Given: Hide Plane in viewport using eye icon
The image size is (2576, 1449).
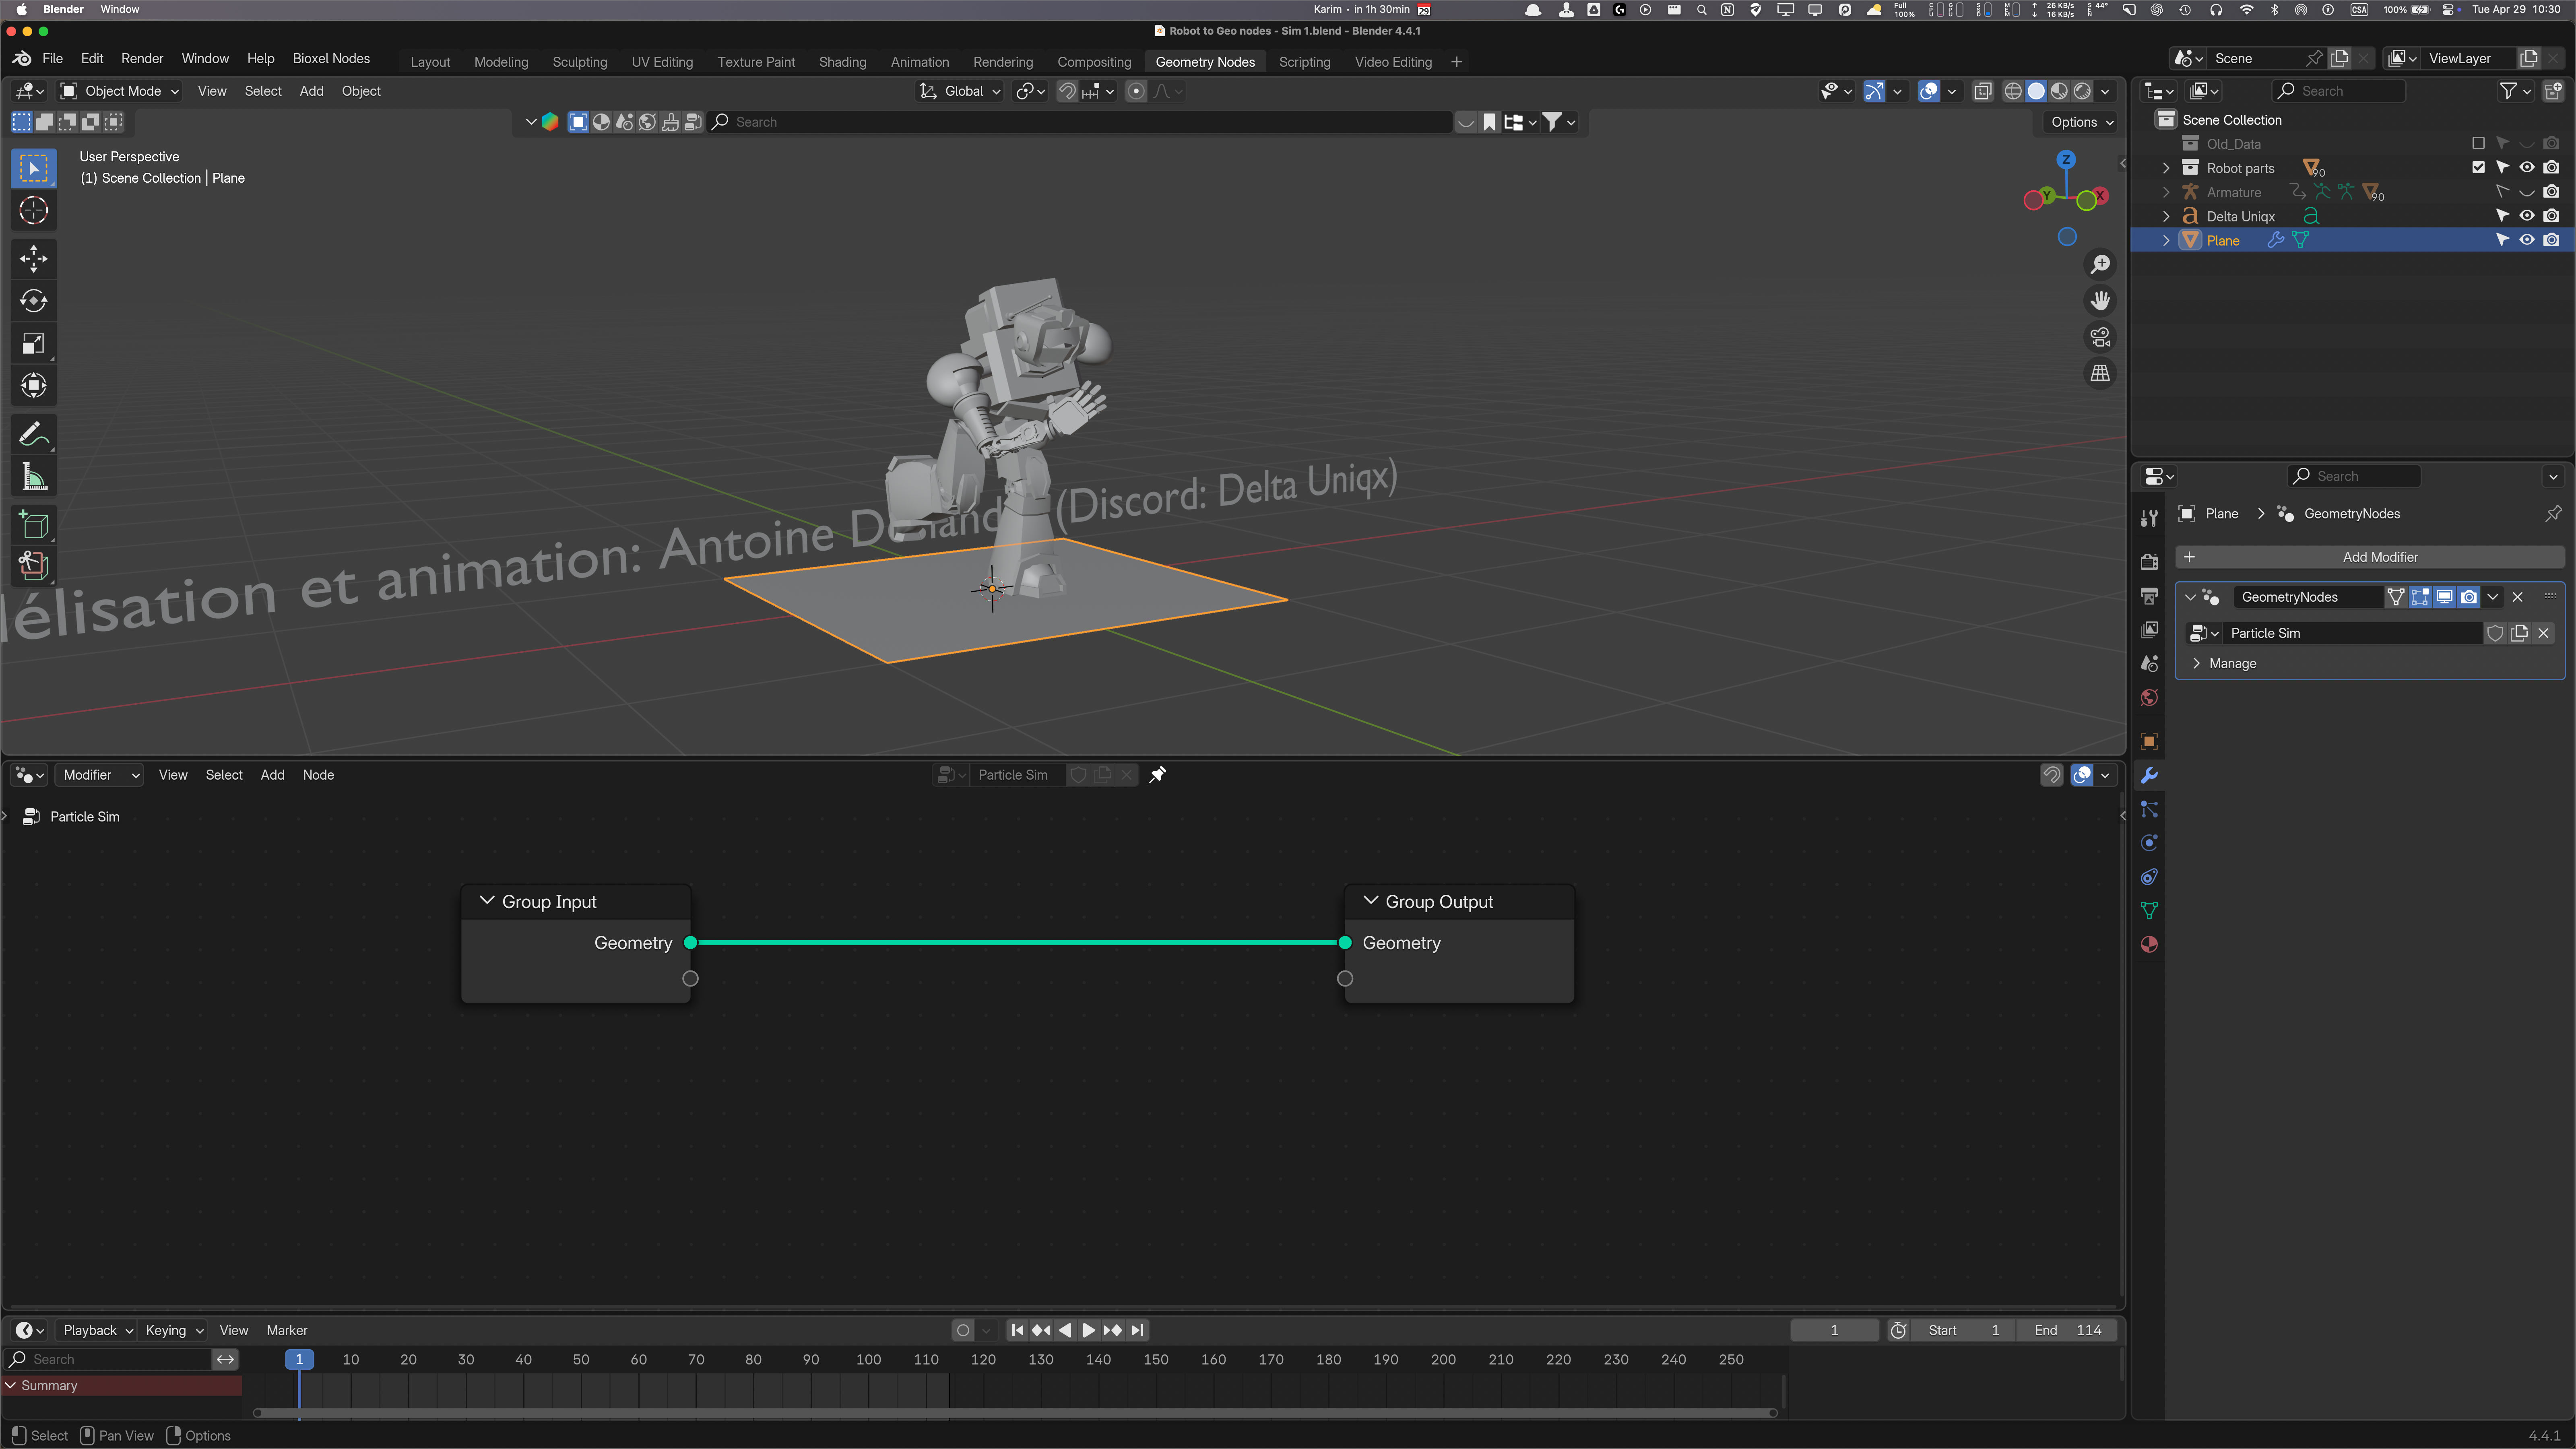Looking at the screenshot, I should pyautogui.click(x=2527, y=240).
